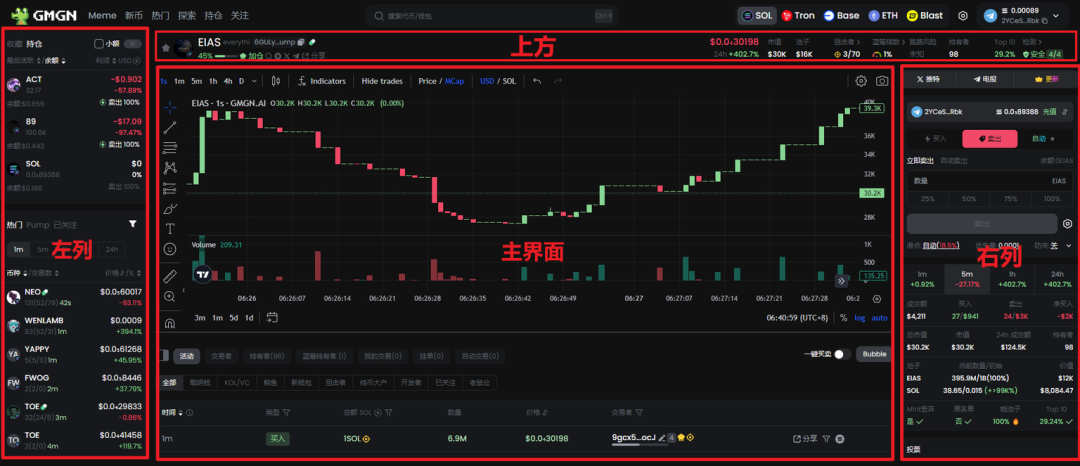
Task: Sort trades by 时间 column
Action: coord(173,412)
